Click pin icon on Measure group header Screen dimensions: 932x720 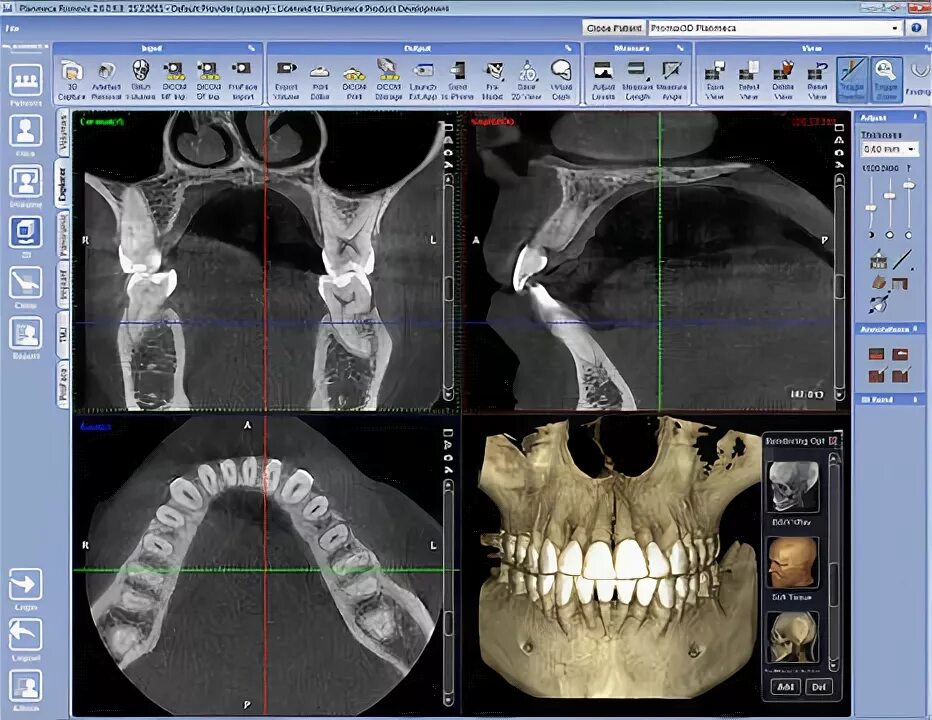pos(680,48)
